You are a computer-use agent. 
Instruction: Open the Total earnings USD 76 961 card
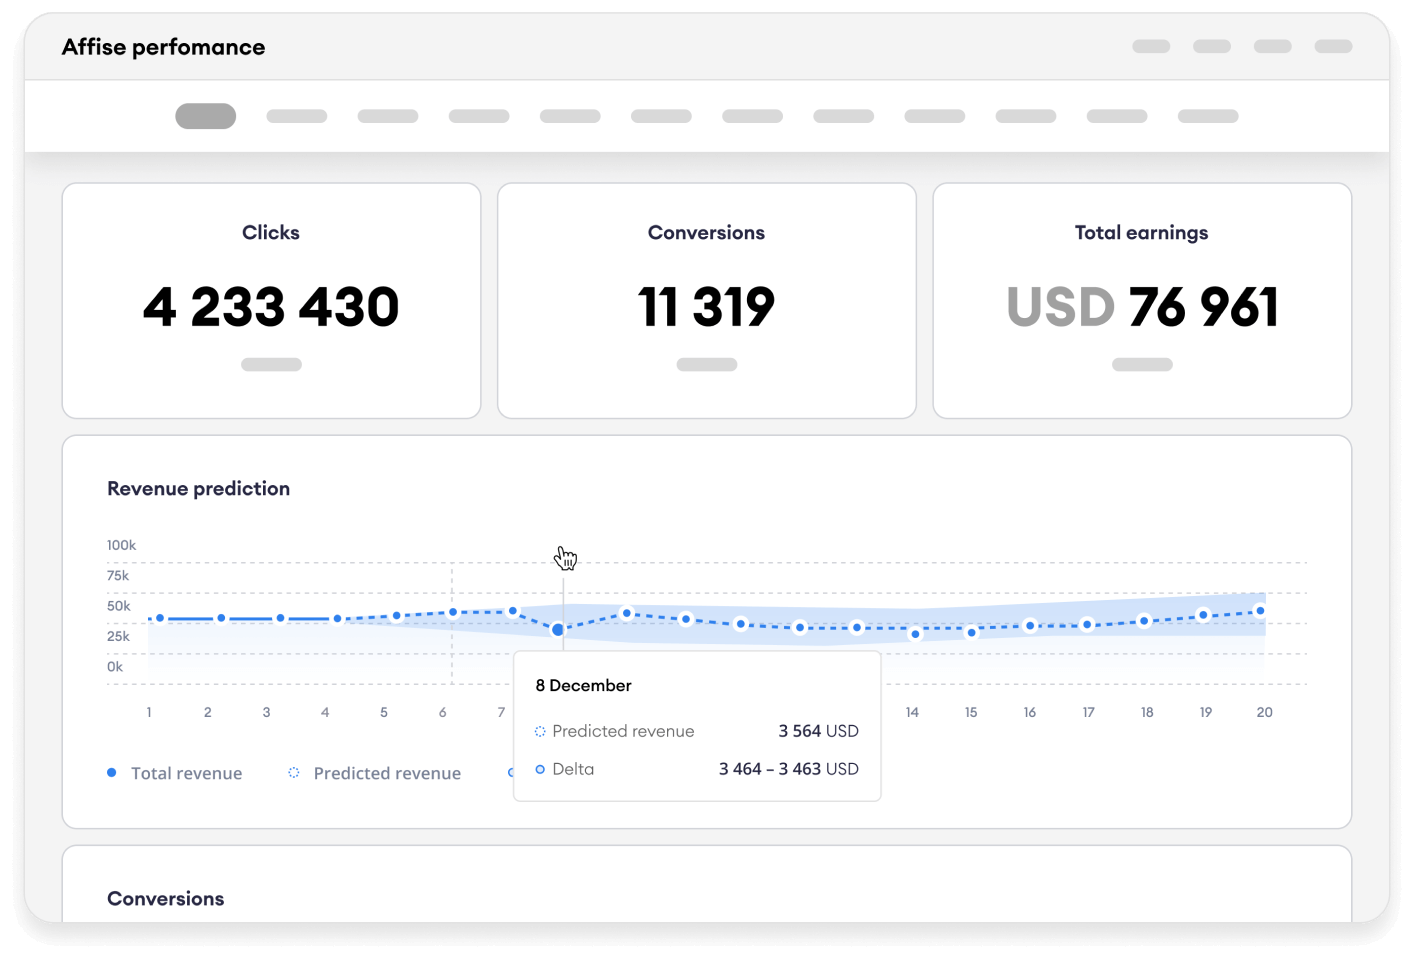[x=1142, y=300]
